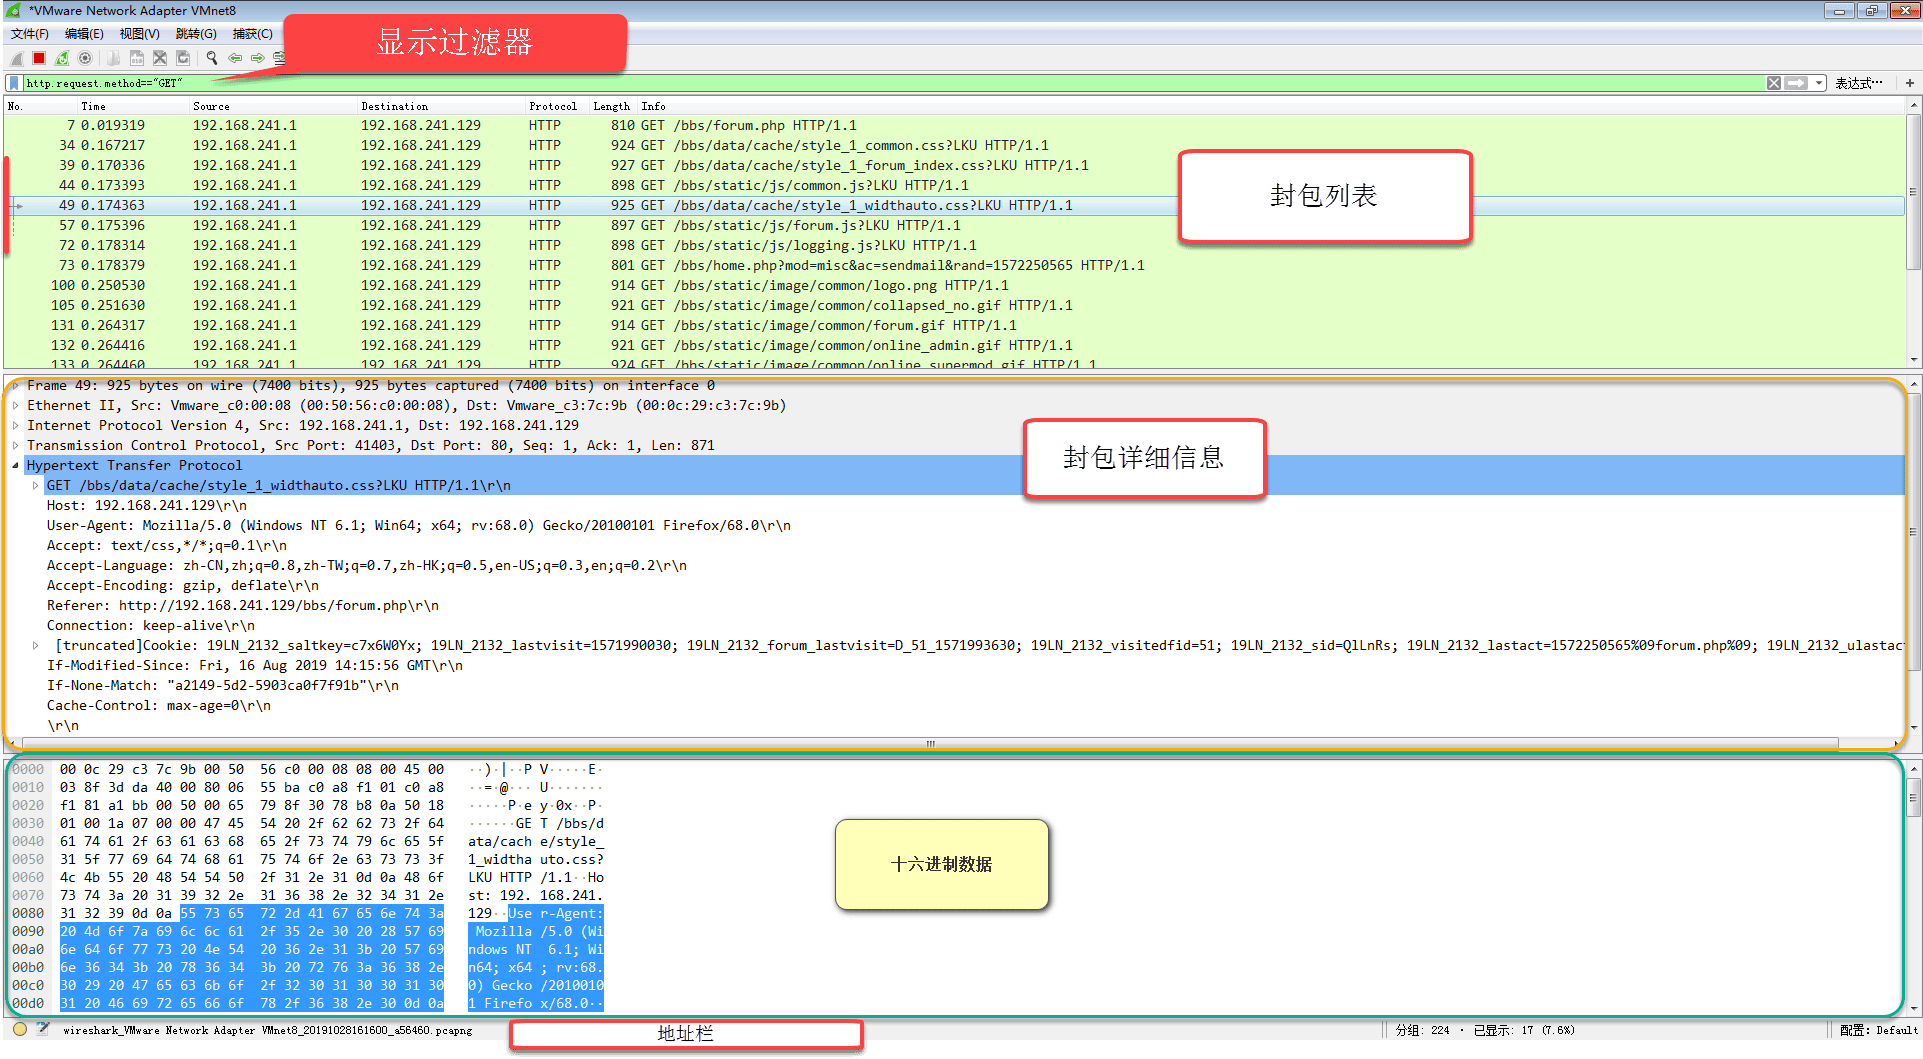The height and width of the screenshot is (1059, 1923).
Task: Go forward to next packet arrow
Action: pos(258,58)
